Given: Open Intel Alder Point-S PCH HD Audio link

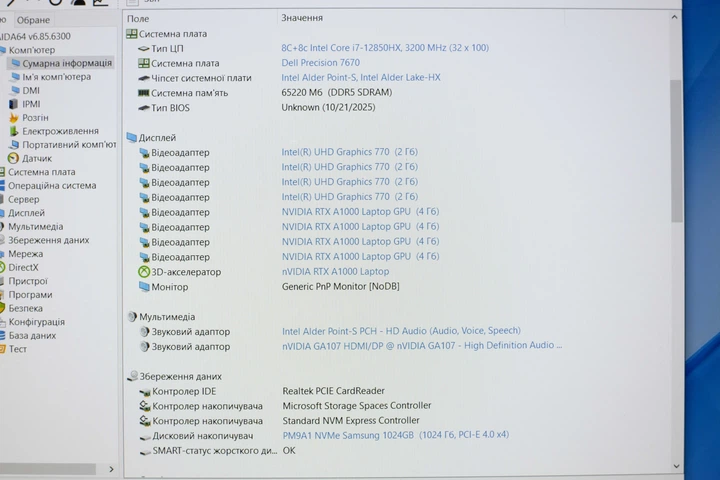Looking at the screenshot, I should (401, 331).
